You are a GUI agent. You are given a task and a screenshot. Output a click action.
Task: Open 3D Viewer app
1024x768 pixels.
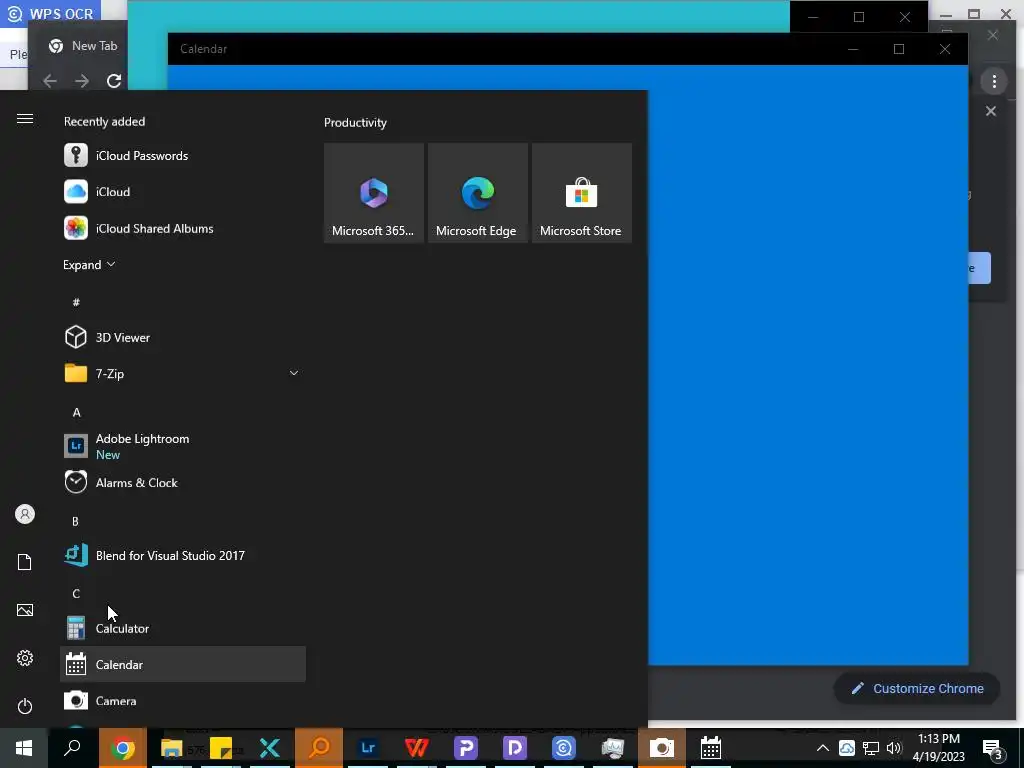click(183, 337)
